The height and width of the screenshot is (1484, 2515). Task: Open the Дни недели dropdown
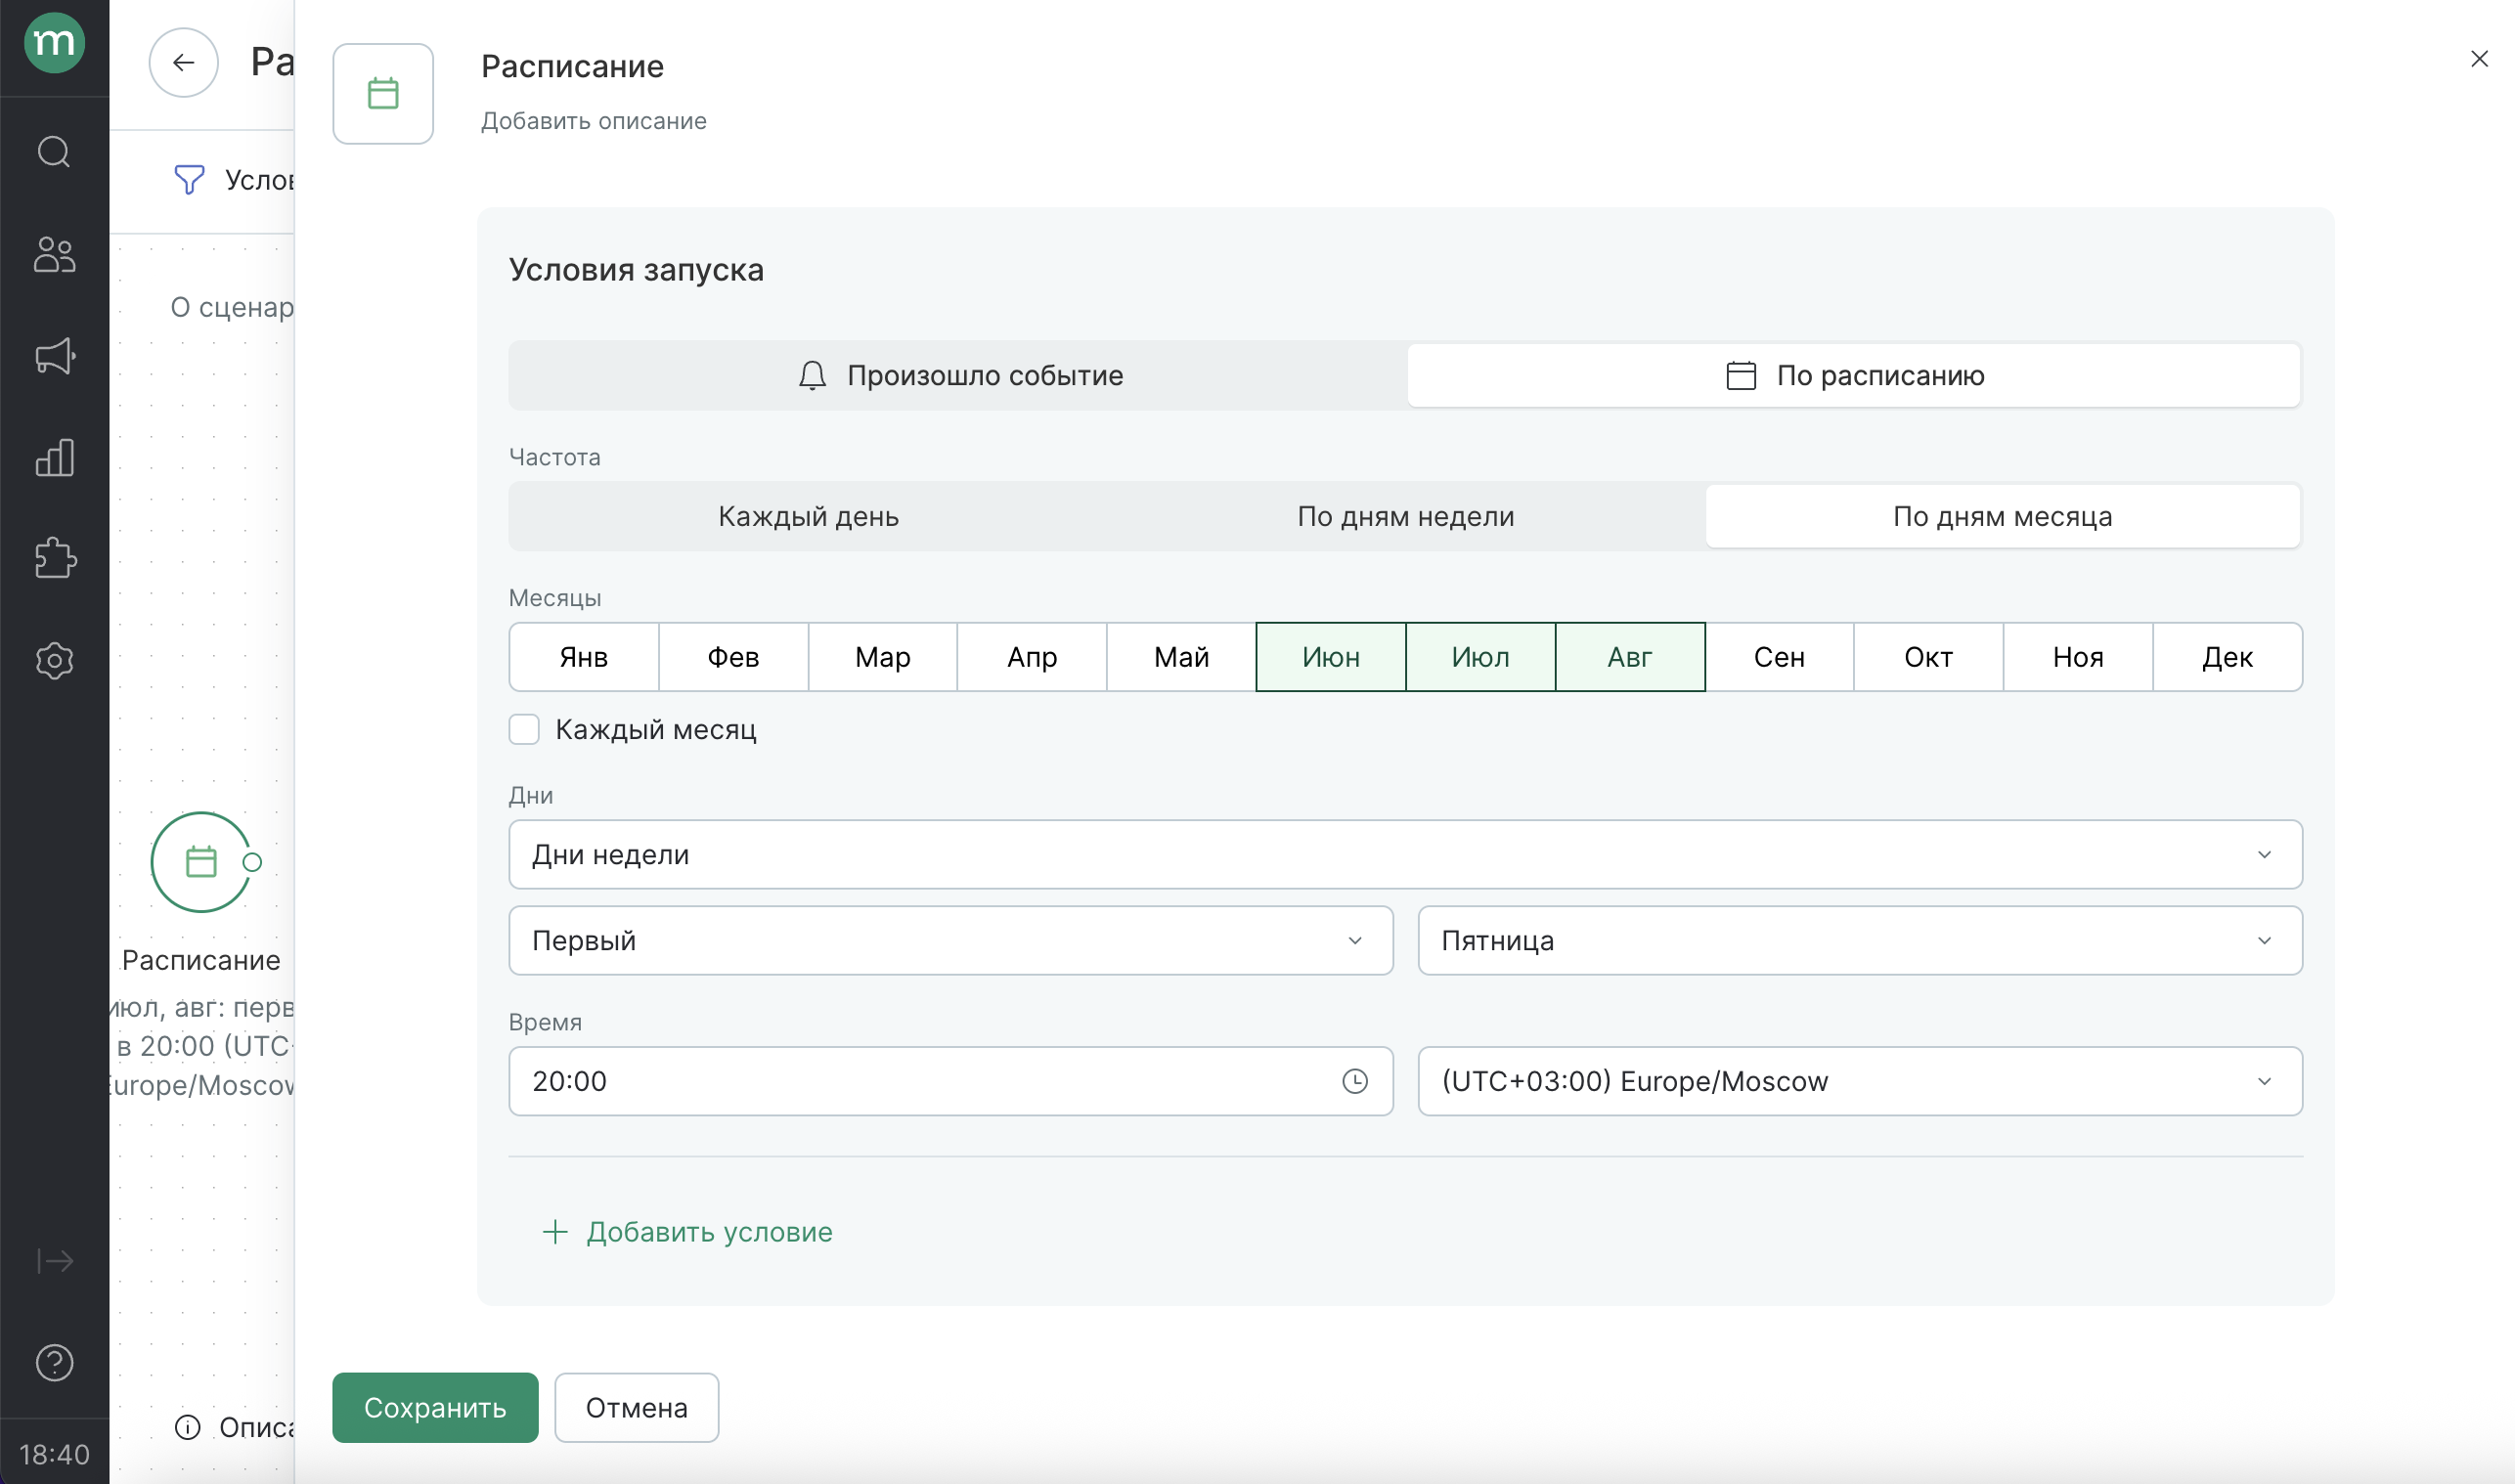[x=1405, y=854]
